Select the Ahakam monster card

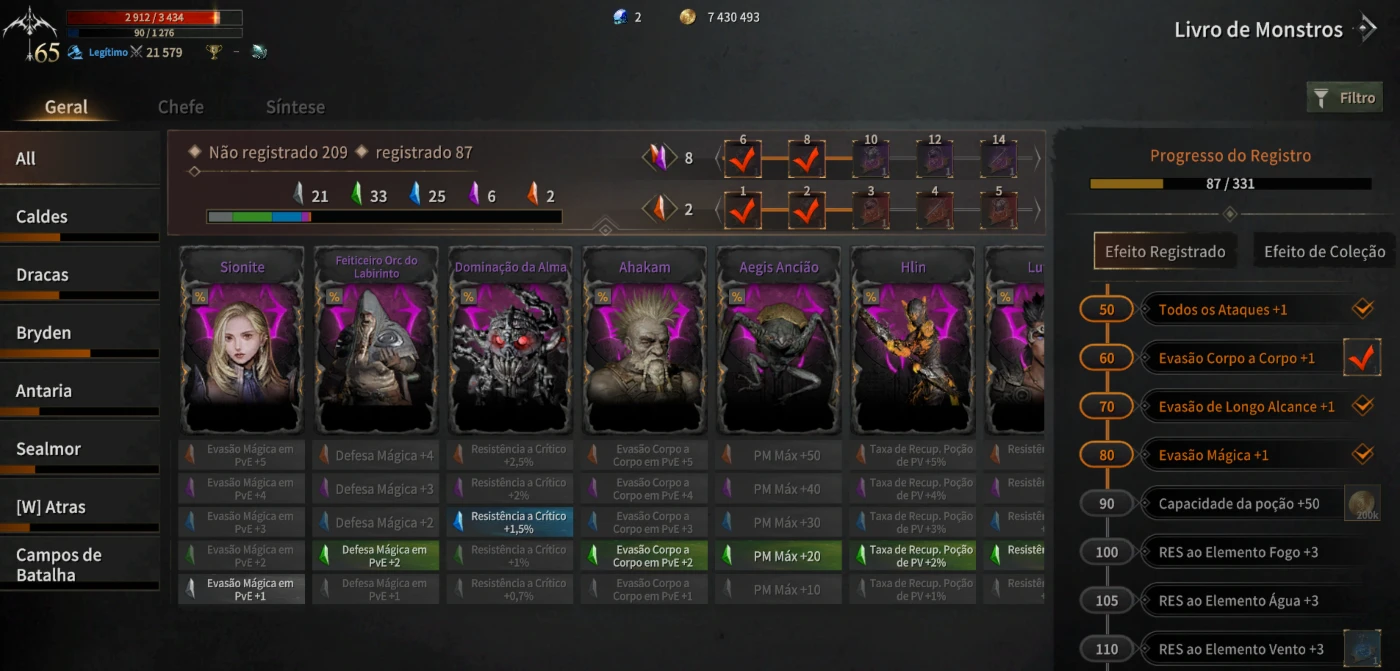coord(644,340)
